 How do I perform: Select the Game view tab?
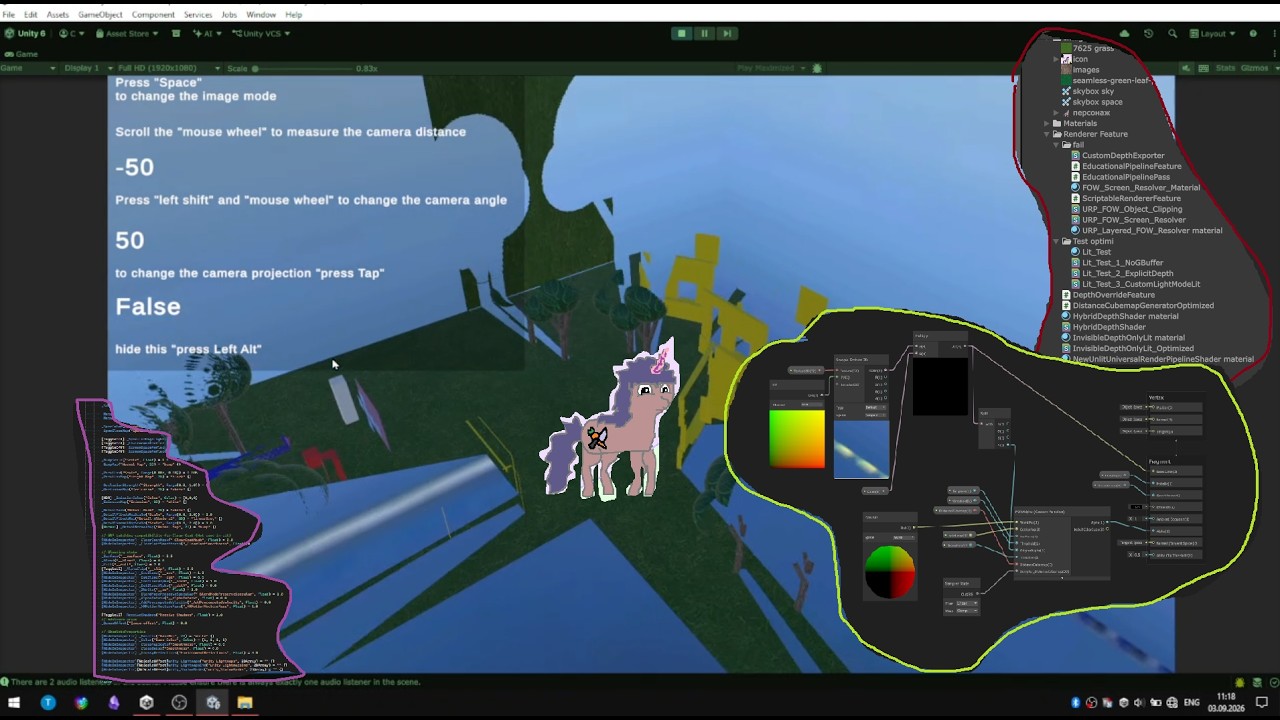[21, 54]
